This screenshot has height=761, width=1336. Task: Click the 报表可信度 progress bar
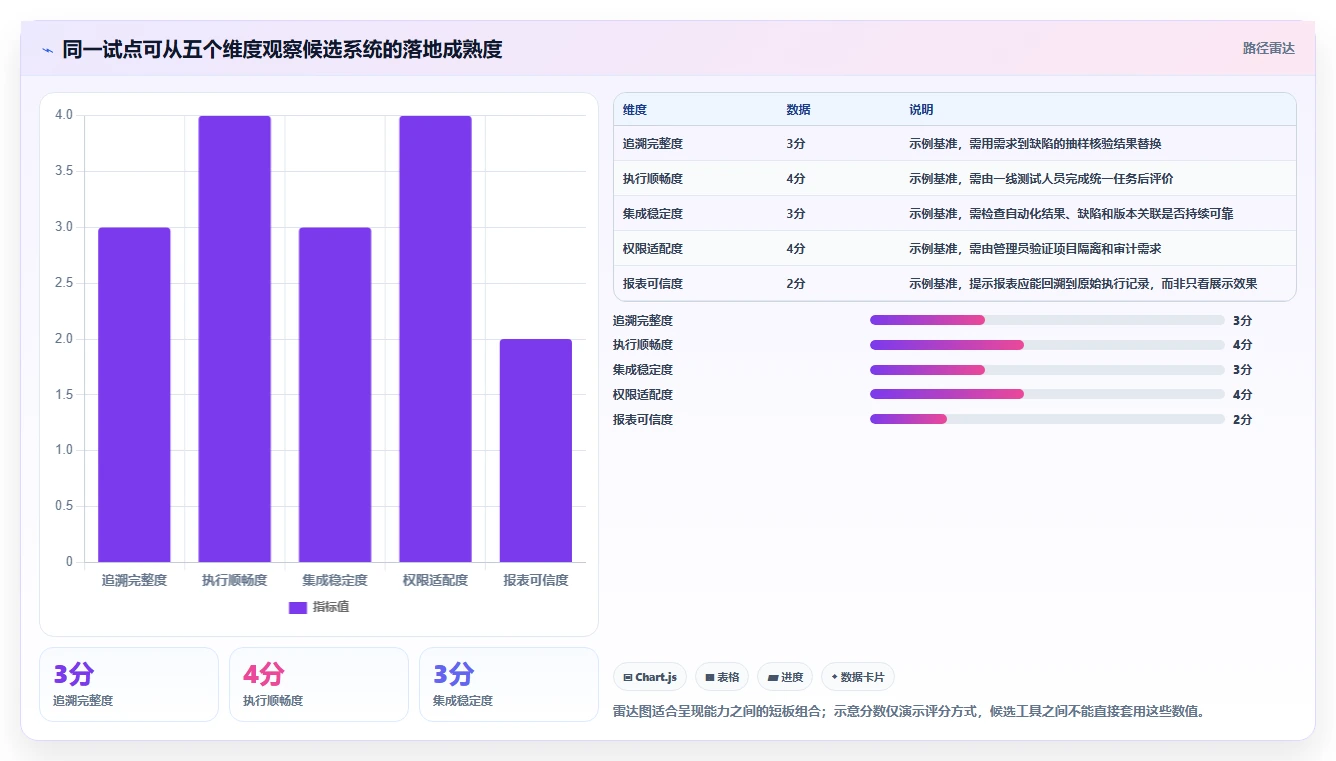point(1047,419)
